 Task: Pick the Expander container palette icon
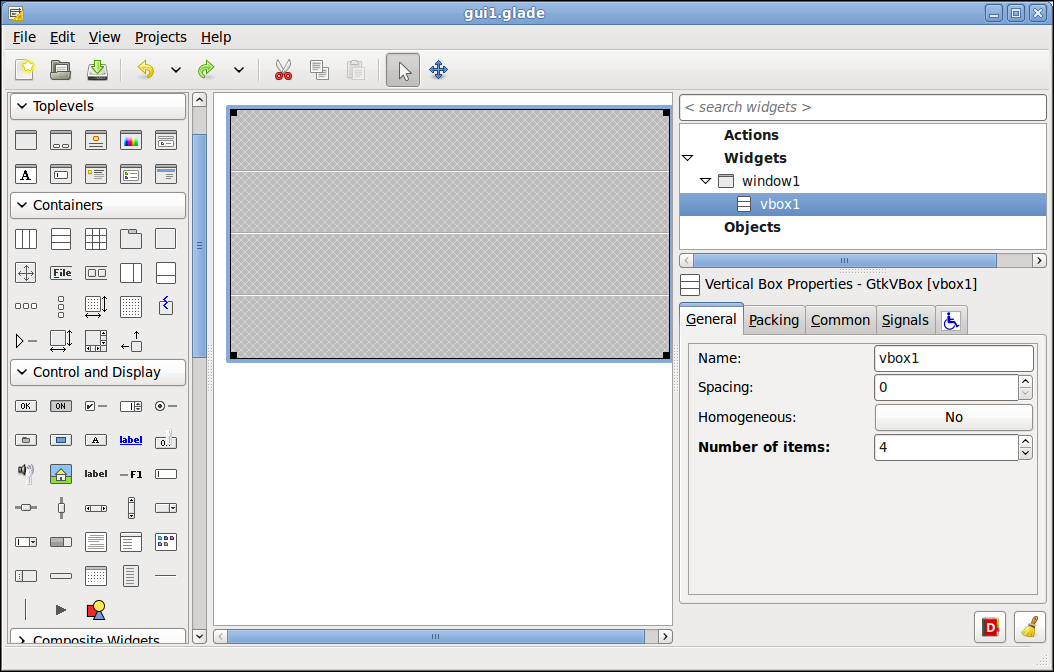point(26,341)
